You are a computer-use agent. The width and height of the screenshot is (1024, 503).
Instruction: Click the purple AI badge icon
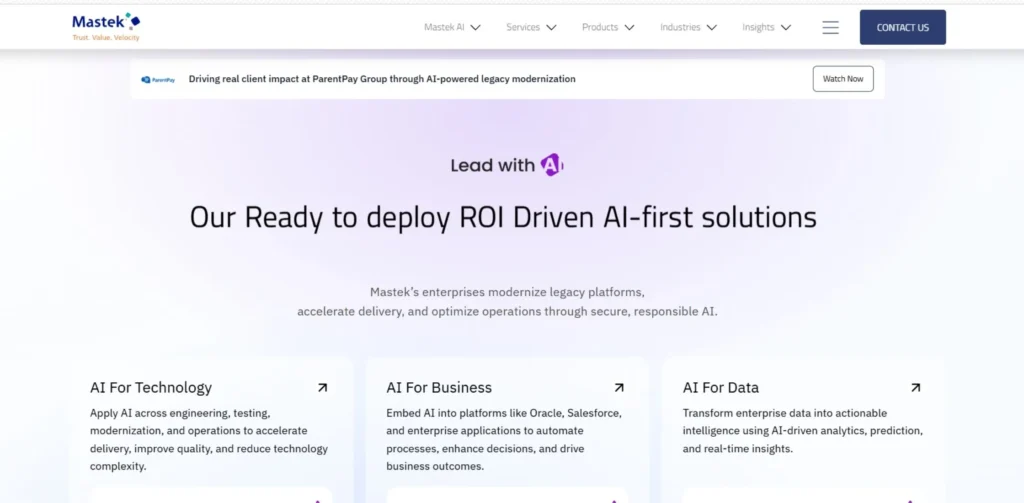552,165
